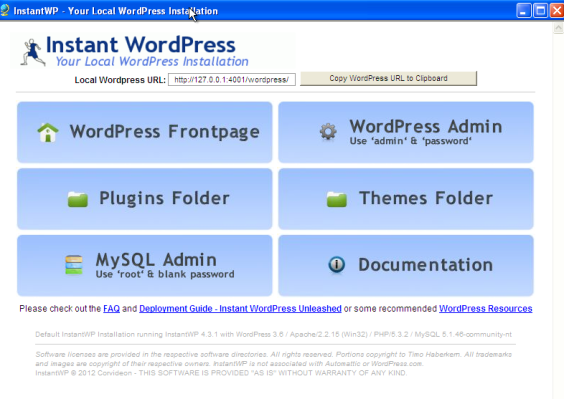Open the Themes Folder label

pyautogui.click(x=426, y=198)
